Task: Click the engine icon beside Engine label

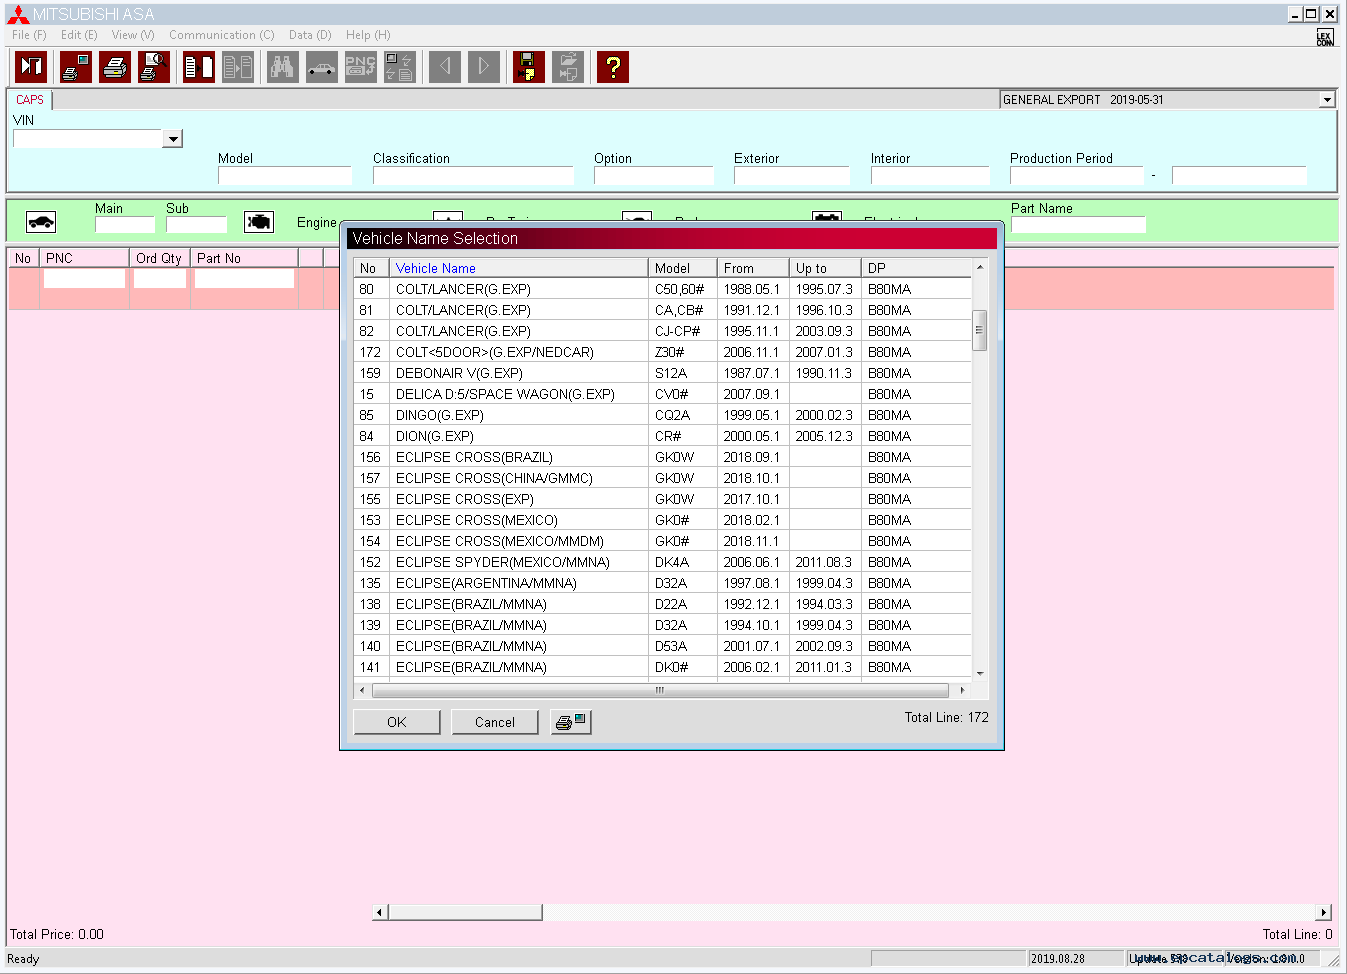Action: pos(259,222)
